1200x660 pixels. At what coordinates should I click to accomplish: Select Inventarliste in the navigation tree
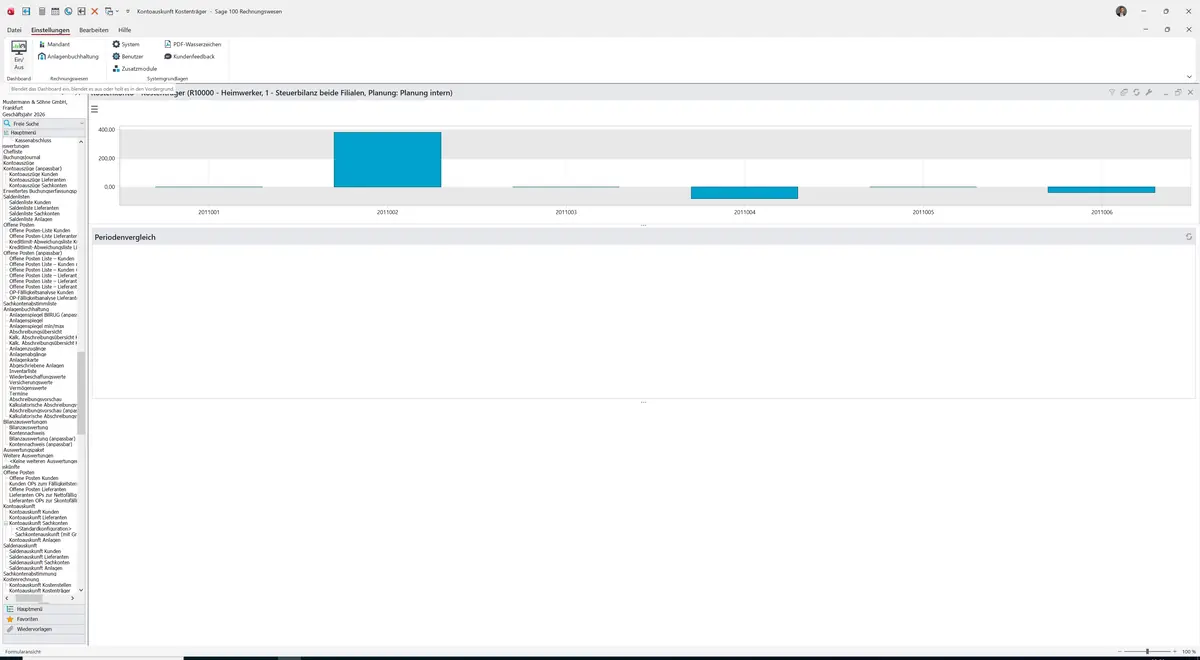click(24, 371)
